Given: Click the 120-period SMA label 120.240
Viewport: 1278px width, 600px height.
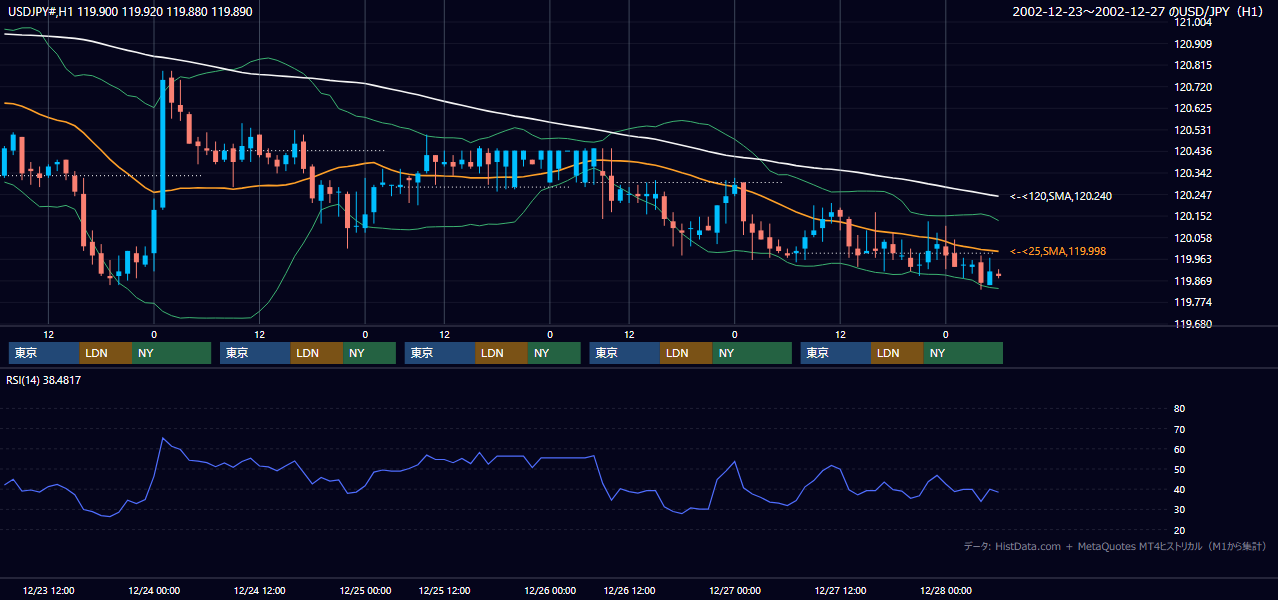Looking at the screenshot, I should [1061, 196].
